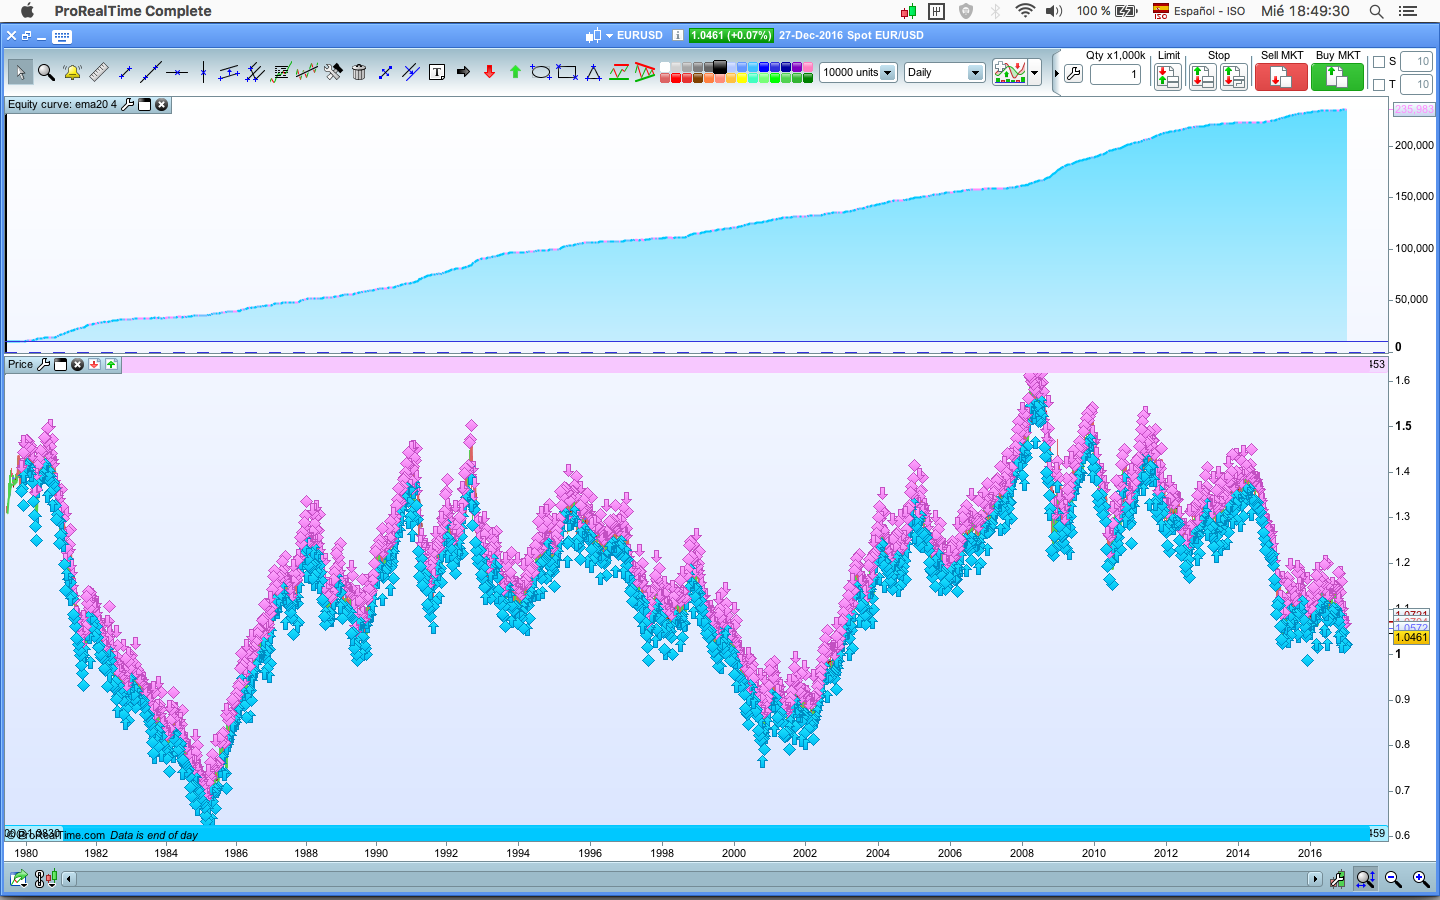Click the highlighted zoom-fit icon at bottom right
This screenshot has width=1440, height=900.
coord(1365,879)
